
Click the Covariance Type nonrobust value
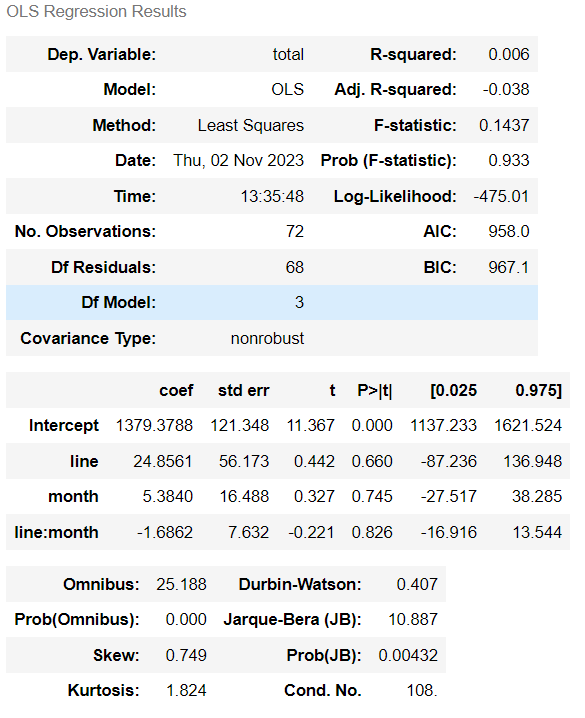point(267,338)
